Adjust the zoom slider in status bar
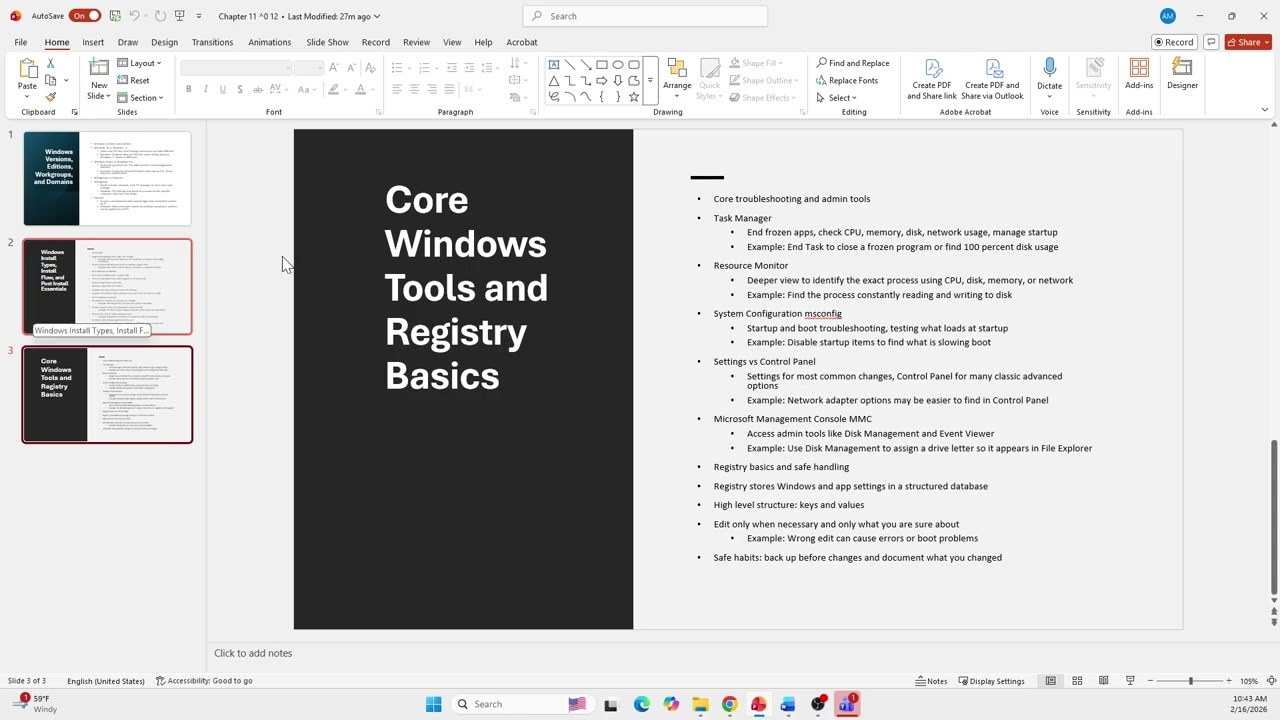The height and width of the screenshot is (720, 1280). [x=1190, y=681]
